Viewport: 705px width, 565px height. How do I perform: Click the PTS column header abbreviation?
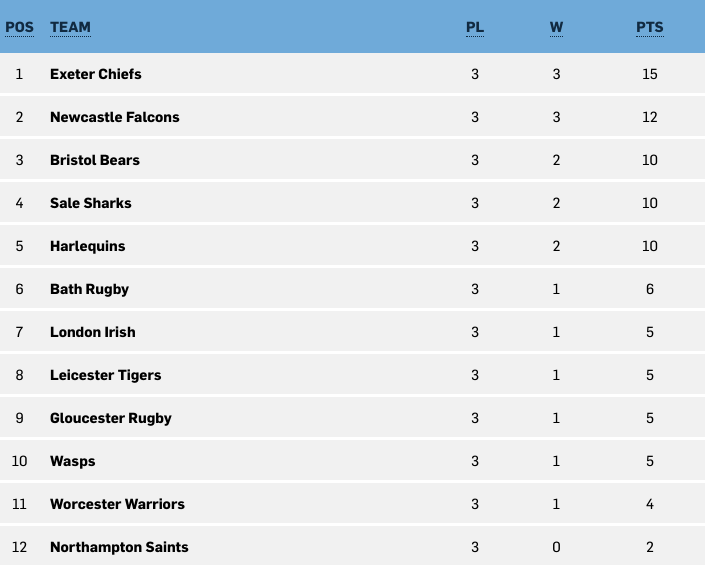coord(650,27)
